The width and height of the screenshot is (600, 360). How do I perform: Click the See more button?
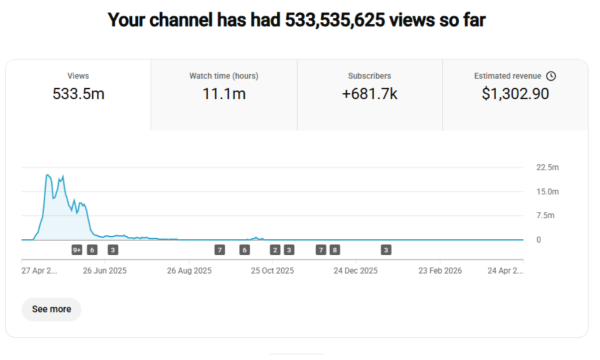click(51, 309)
